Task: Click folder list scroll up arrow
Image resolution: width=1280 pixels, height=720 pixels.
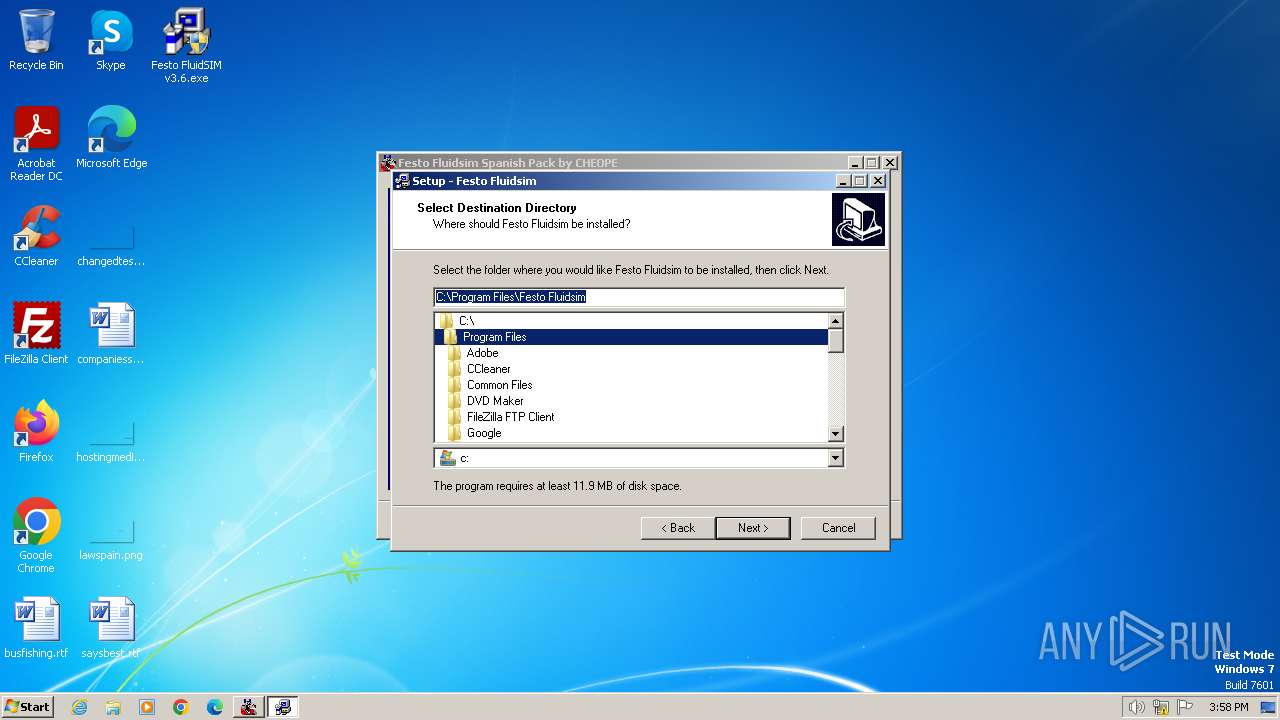Action: [836, 321]
